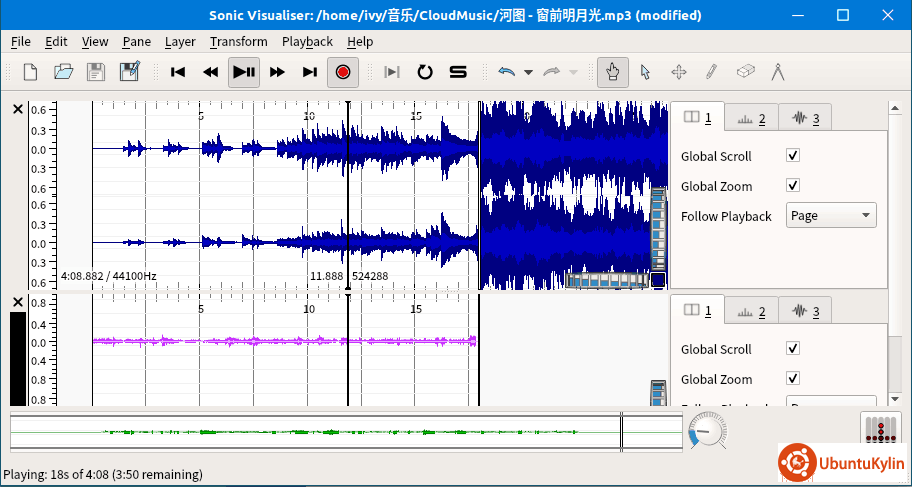The image size is (912, 487).
Task: Adjust the playback volume dial
Action: (x=707, y=431)
